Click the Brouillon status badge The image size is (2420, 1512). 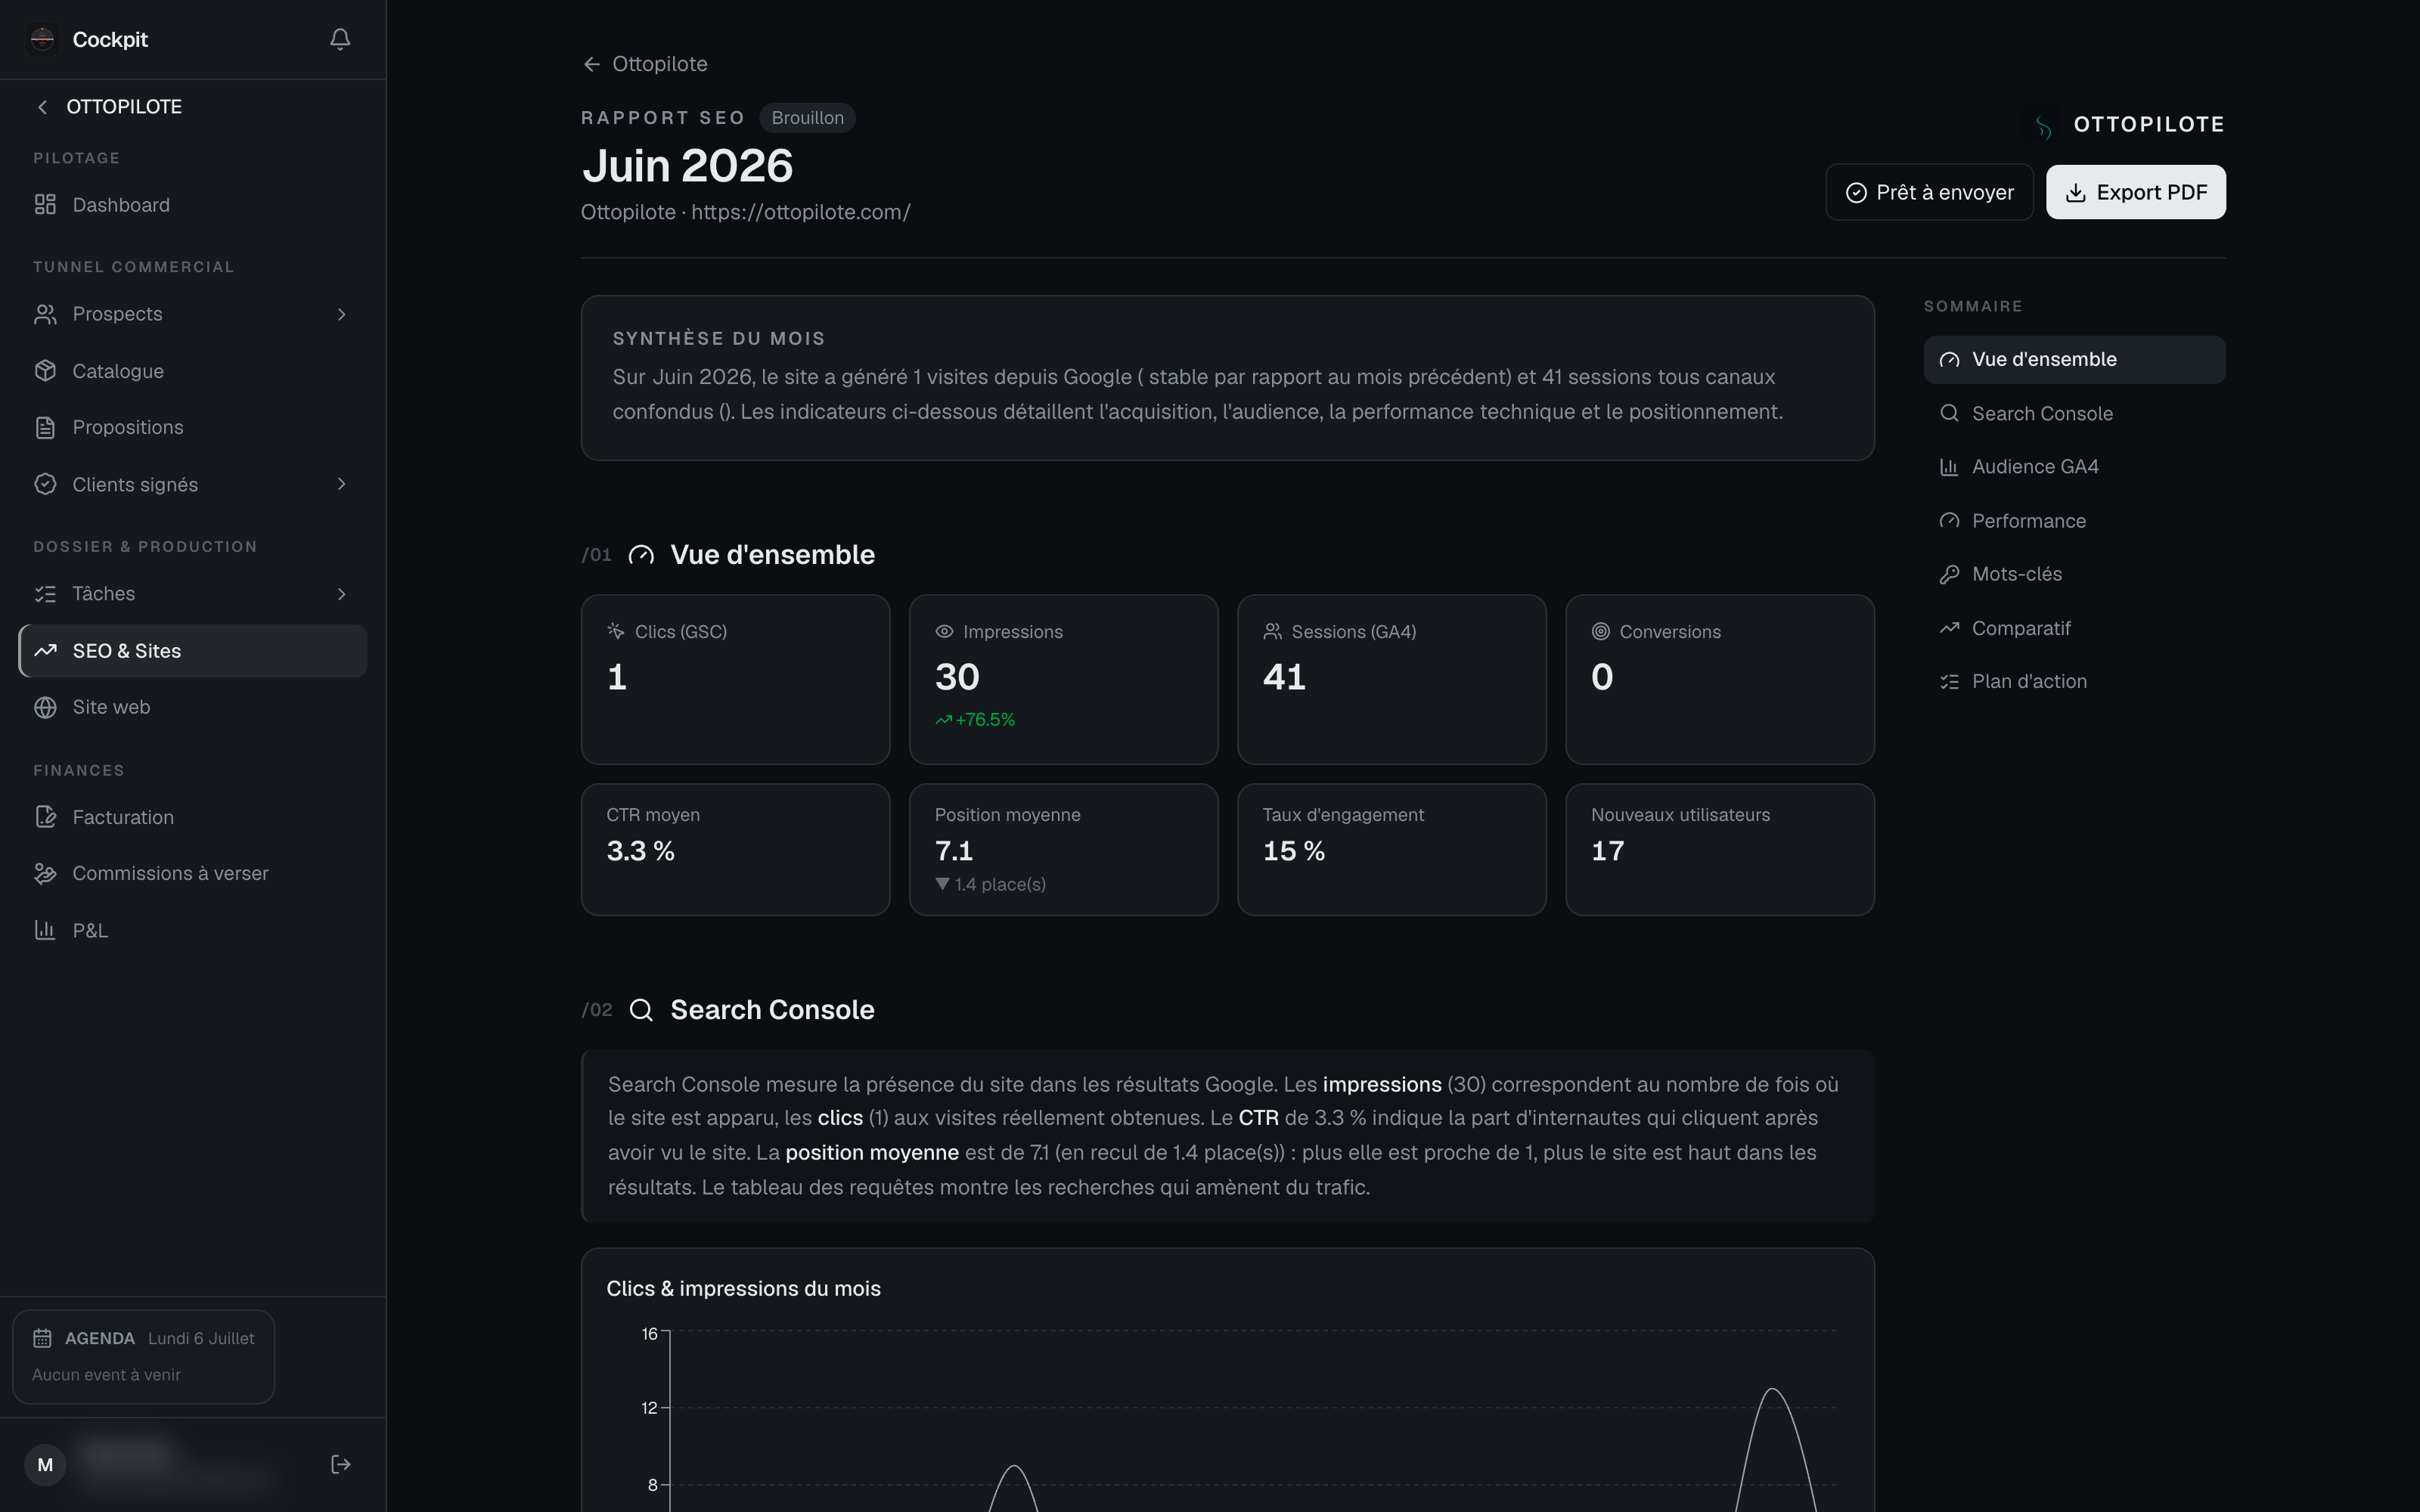click(x=807, y=118)
